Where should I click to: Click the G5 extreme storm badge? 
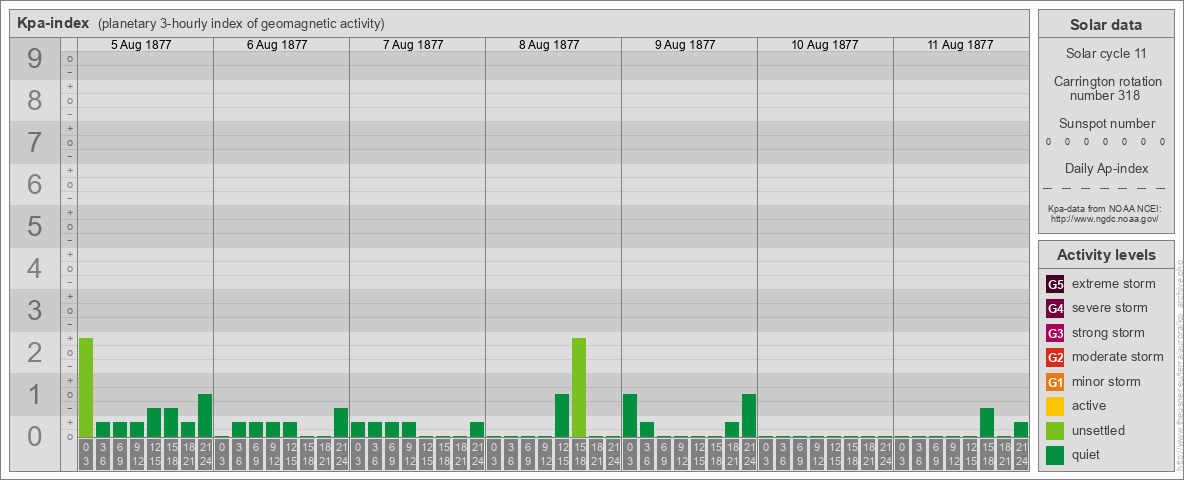pyautogui.click(x=1055, y=285)
